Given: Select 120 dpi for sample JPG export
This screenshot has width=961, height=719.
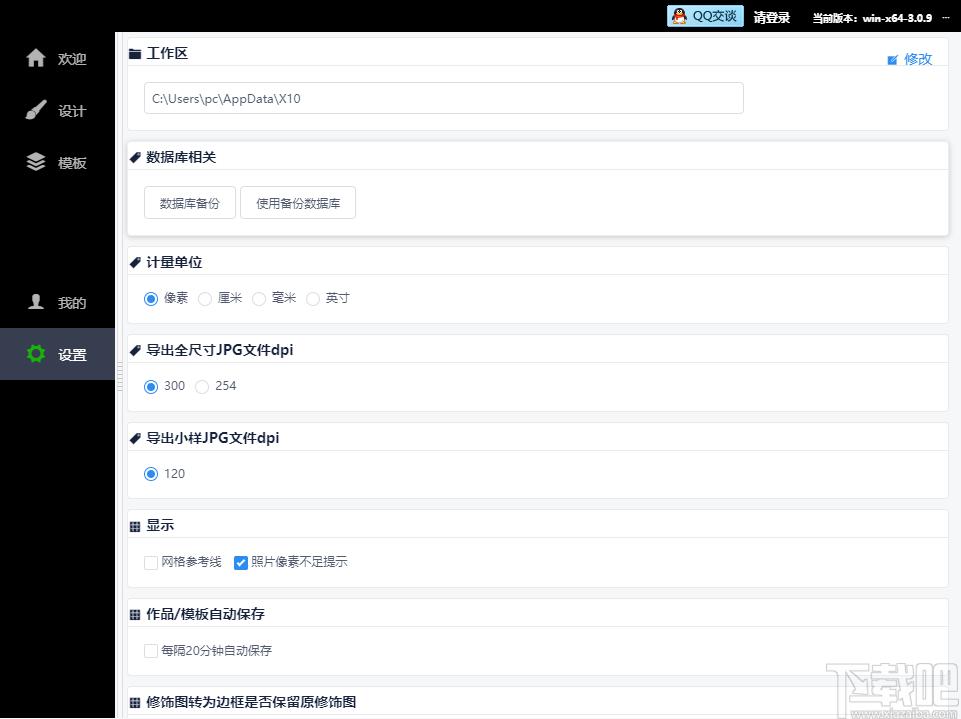Looking at the screenshot, I should click(151, 474).
